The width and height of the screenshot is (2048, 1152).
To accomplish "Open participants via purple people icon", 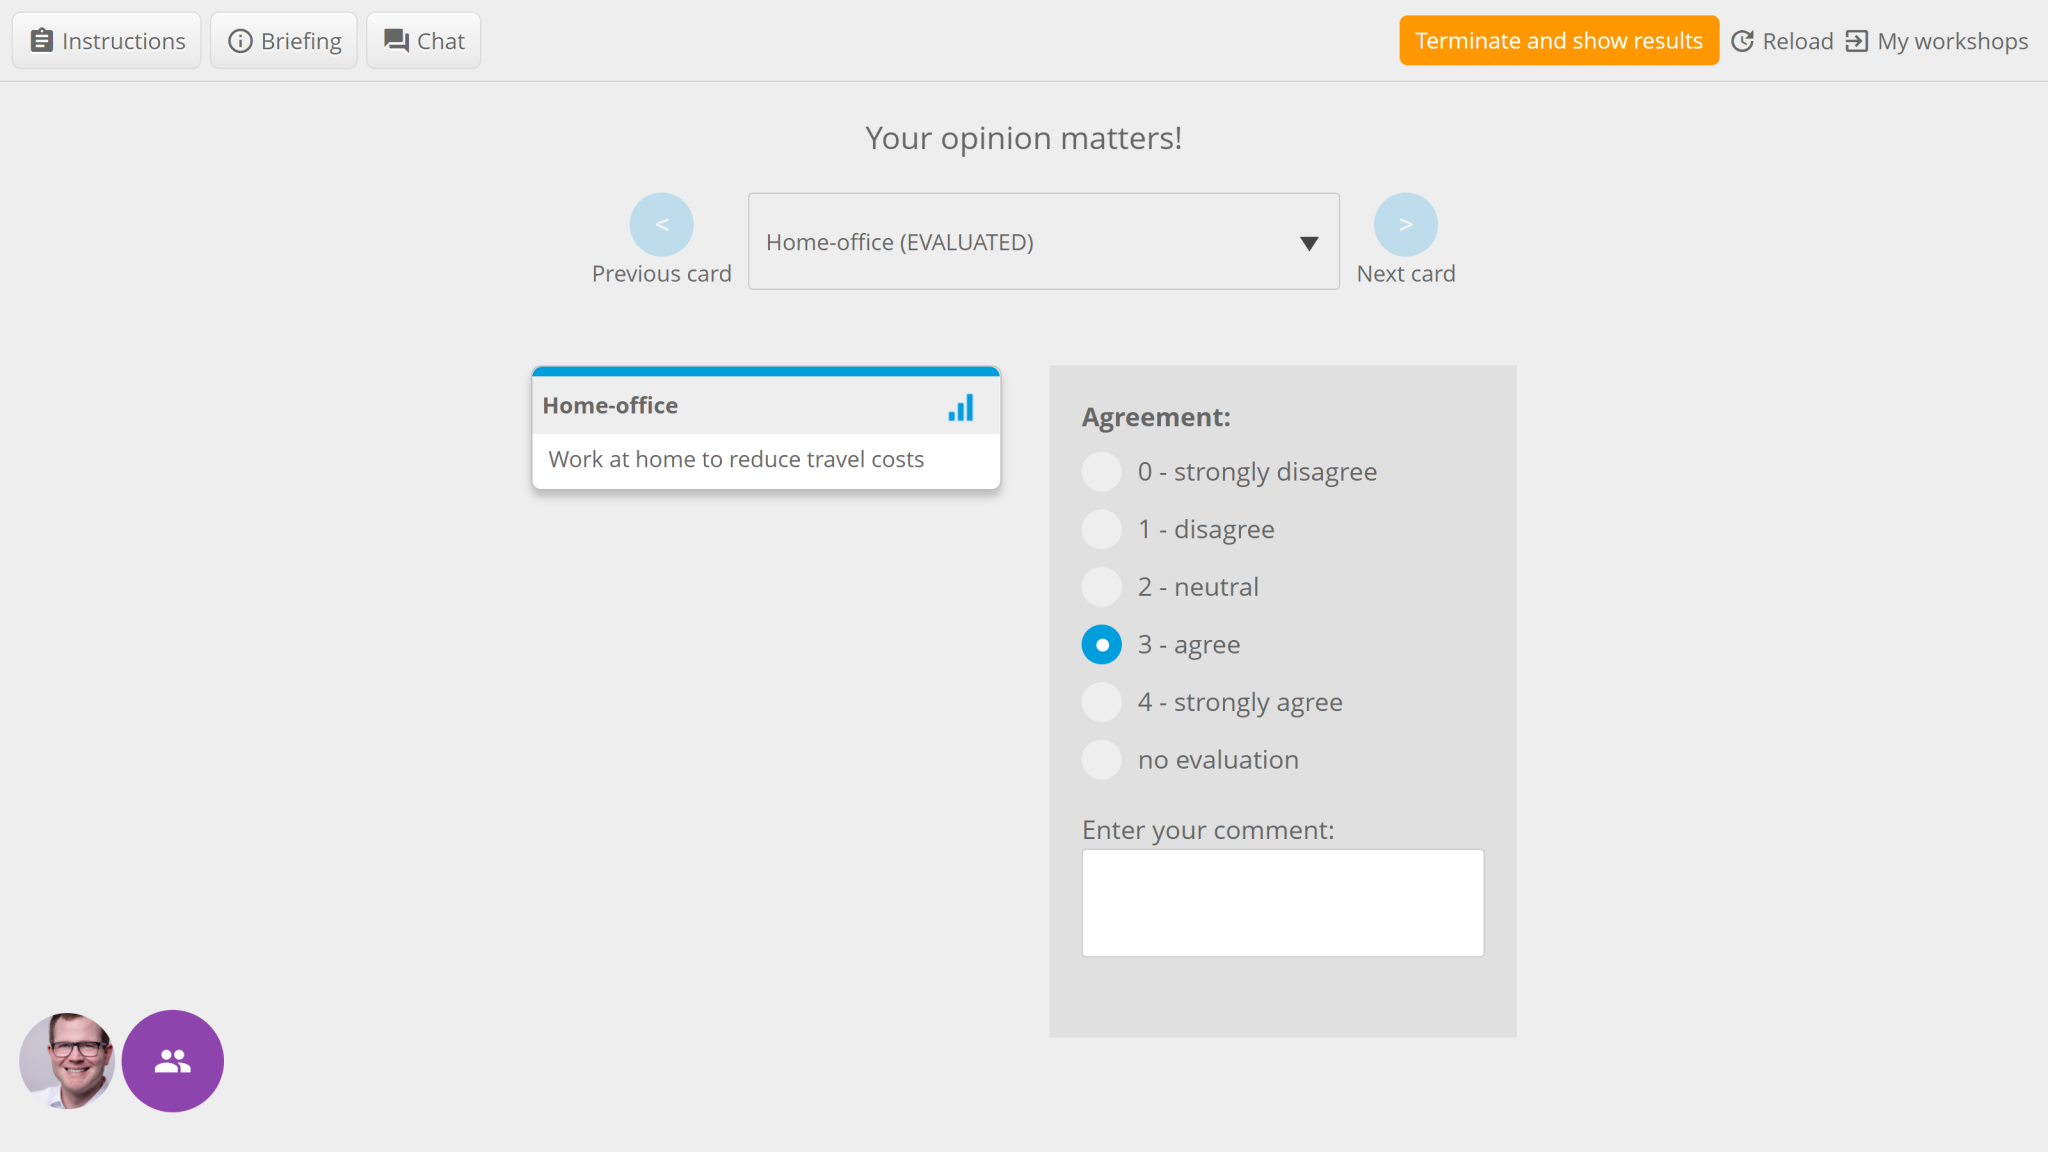I will 172,1061.
